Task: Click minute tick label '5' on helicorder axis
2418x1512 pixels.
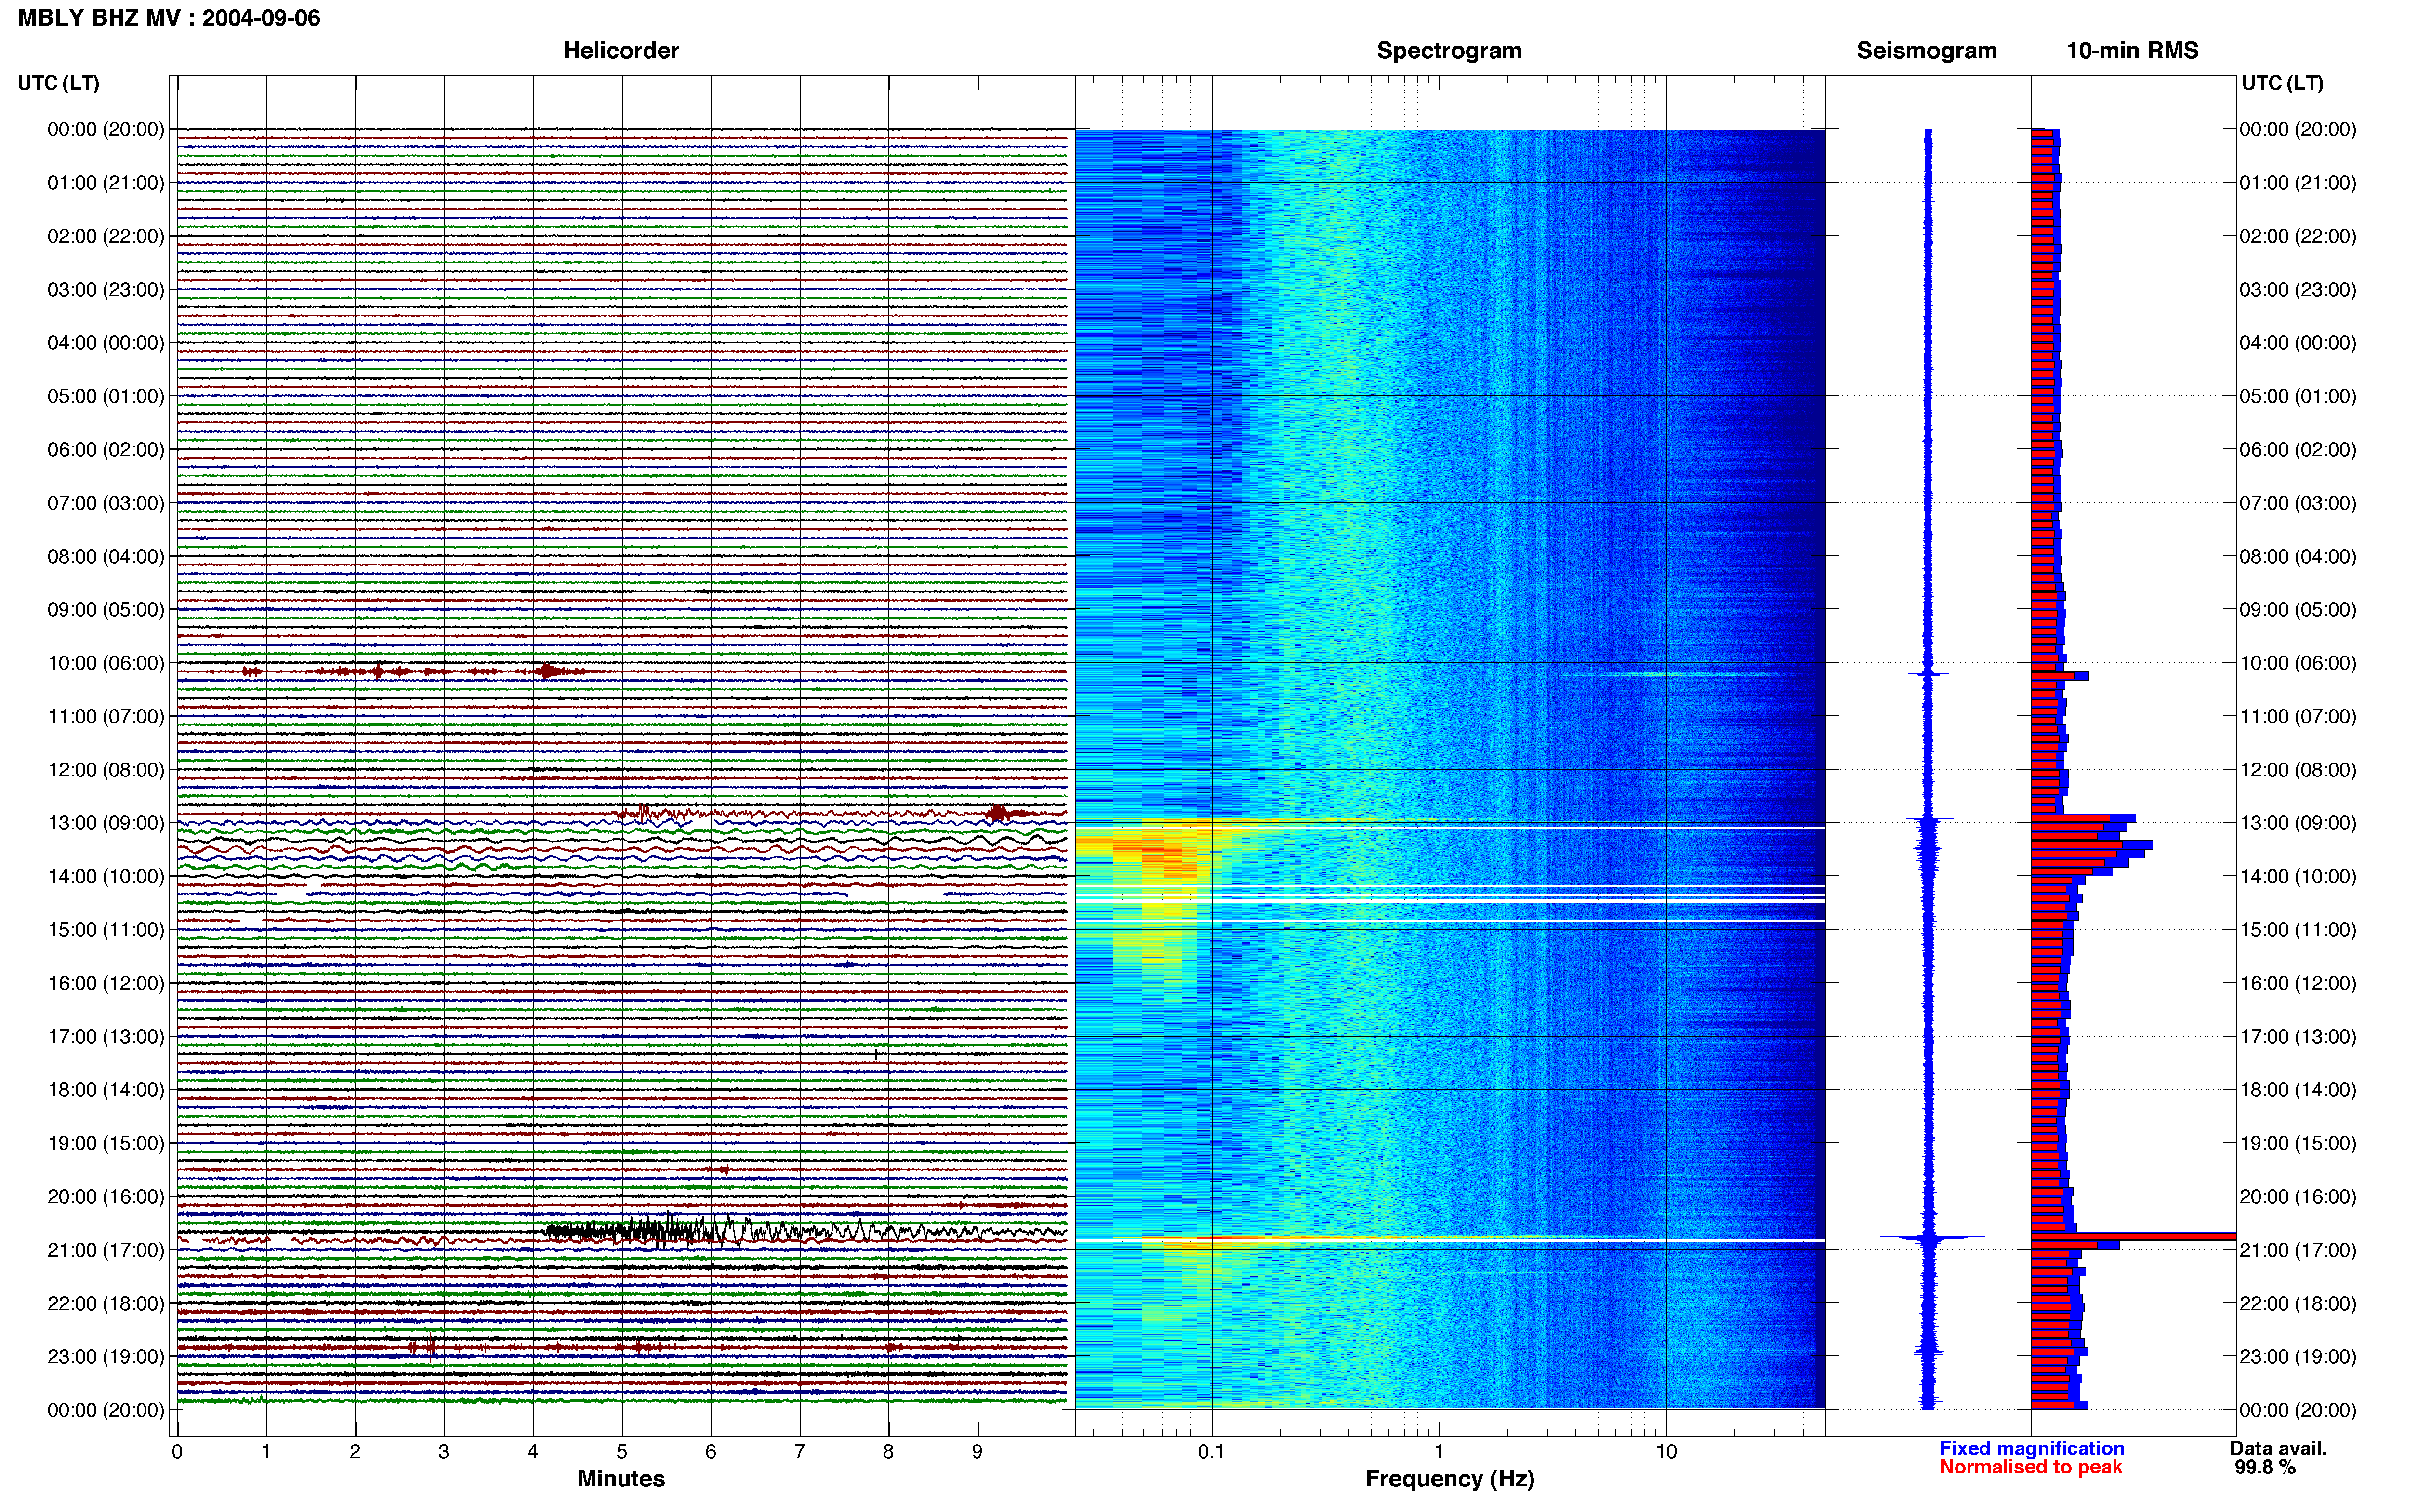Action: (622, 1452)
